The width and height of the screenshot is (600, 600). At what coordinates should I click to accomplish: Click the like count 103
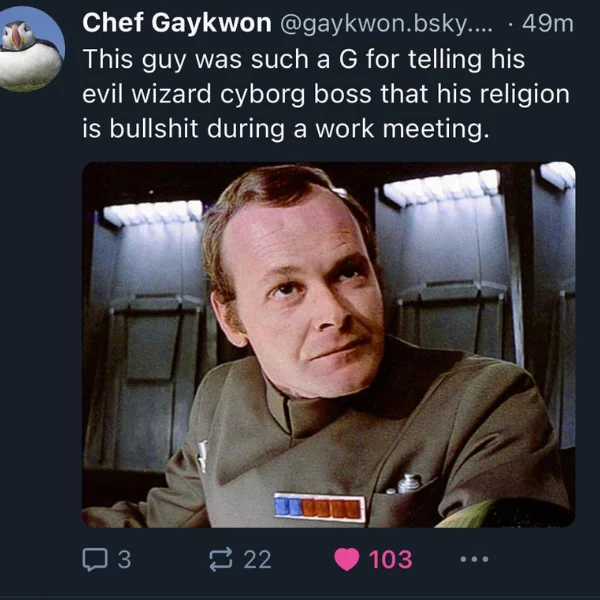[391, 559]
